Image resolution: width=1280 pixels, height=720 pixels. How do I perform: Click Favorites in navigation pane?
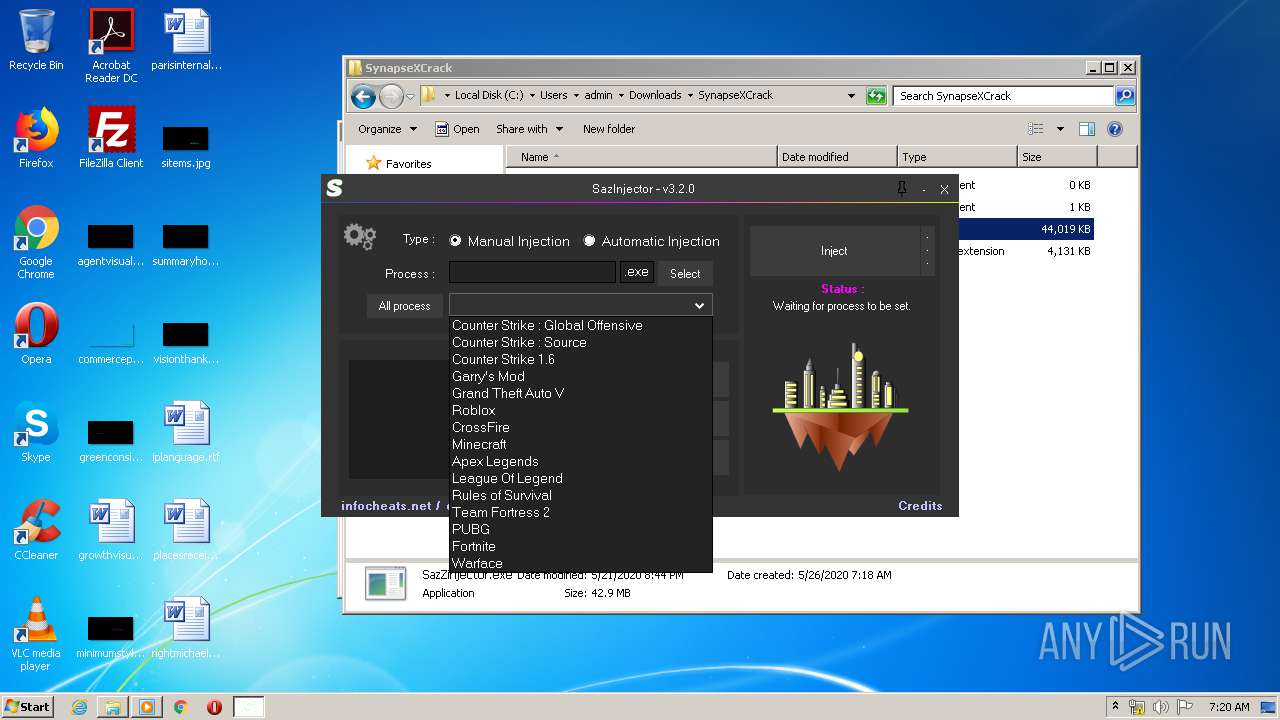point(399,164)
